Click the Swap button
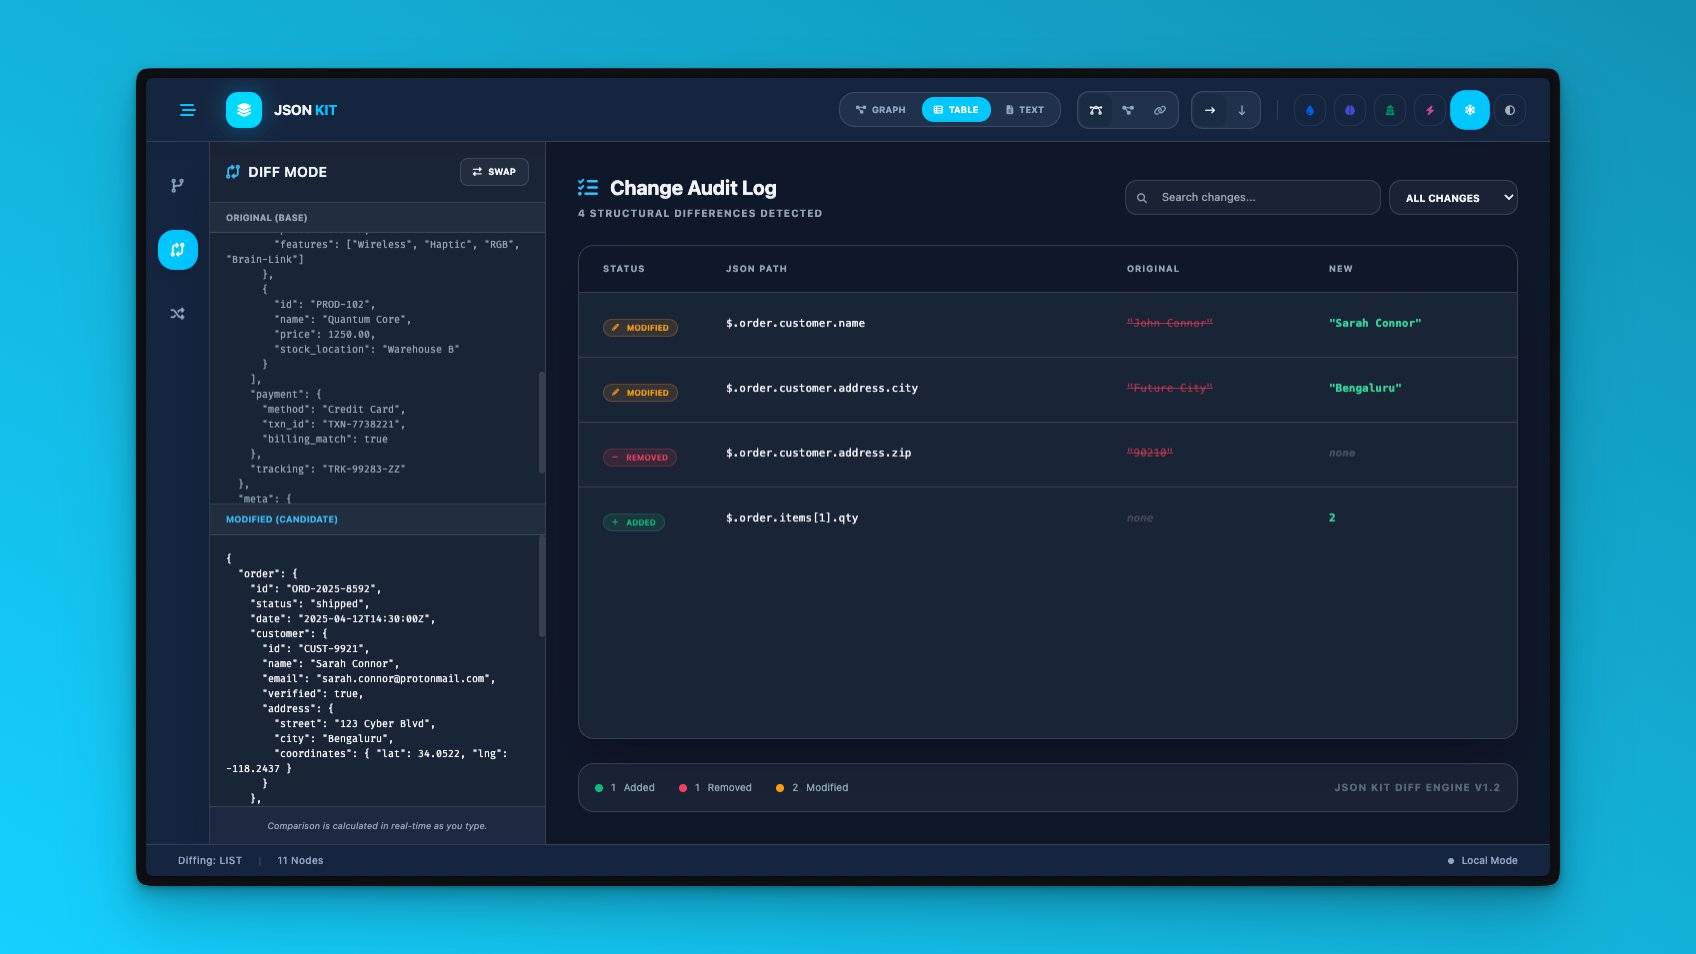 coord(494,172)
